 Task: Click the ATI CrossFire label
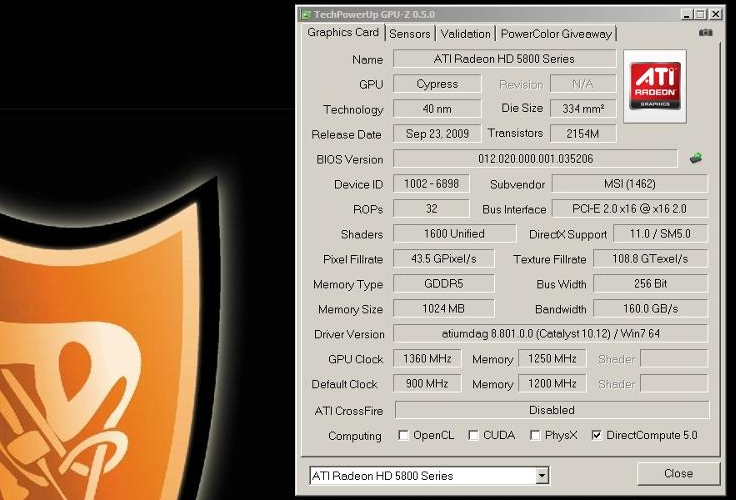[x=349, y=411]
